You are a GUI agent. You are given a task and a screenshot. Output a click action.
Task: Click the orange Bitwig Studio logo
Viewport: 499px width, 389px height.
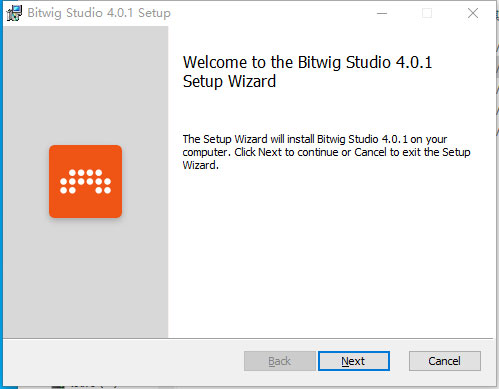[x=85, y=181]
